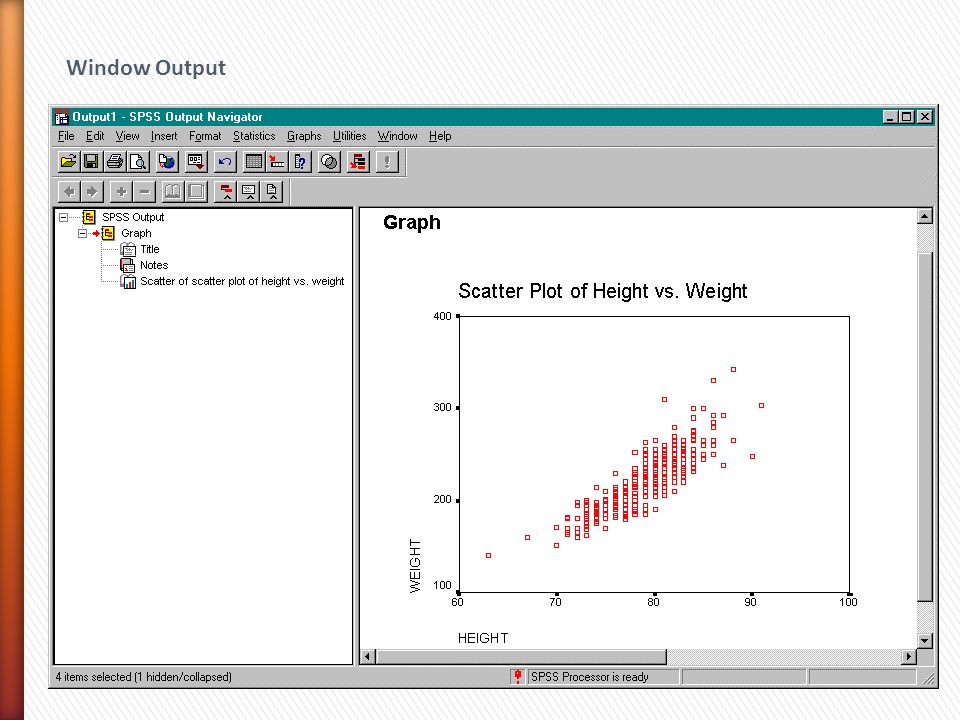Screen dimensions: 960x720
Task: Click the 'Scatter Plot of Height vs. Weight' title
Action: point(602,291)
